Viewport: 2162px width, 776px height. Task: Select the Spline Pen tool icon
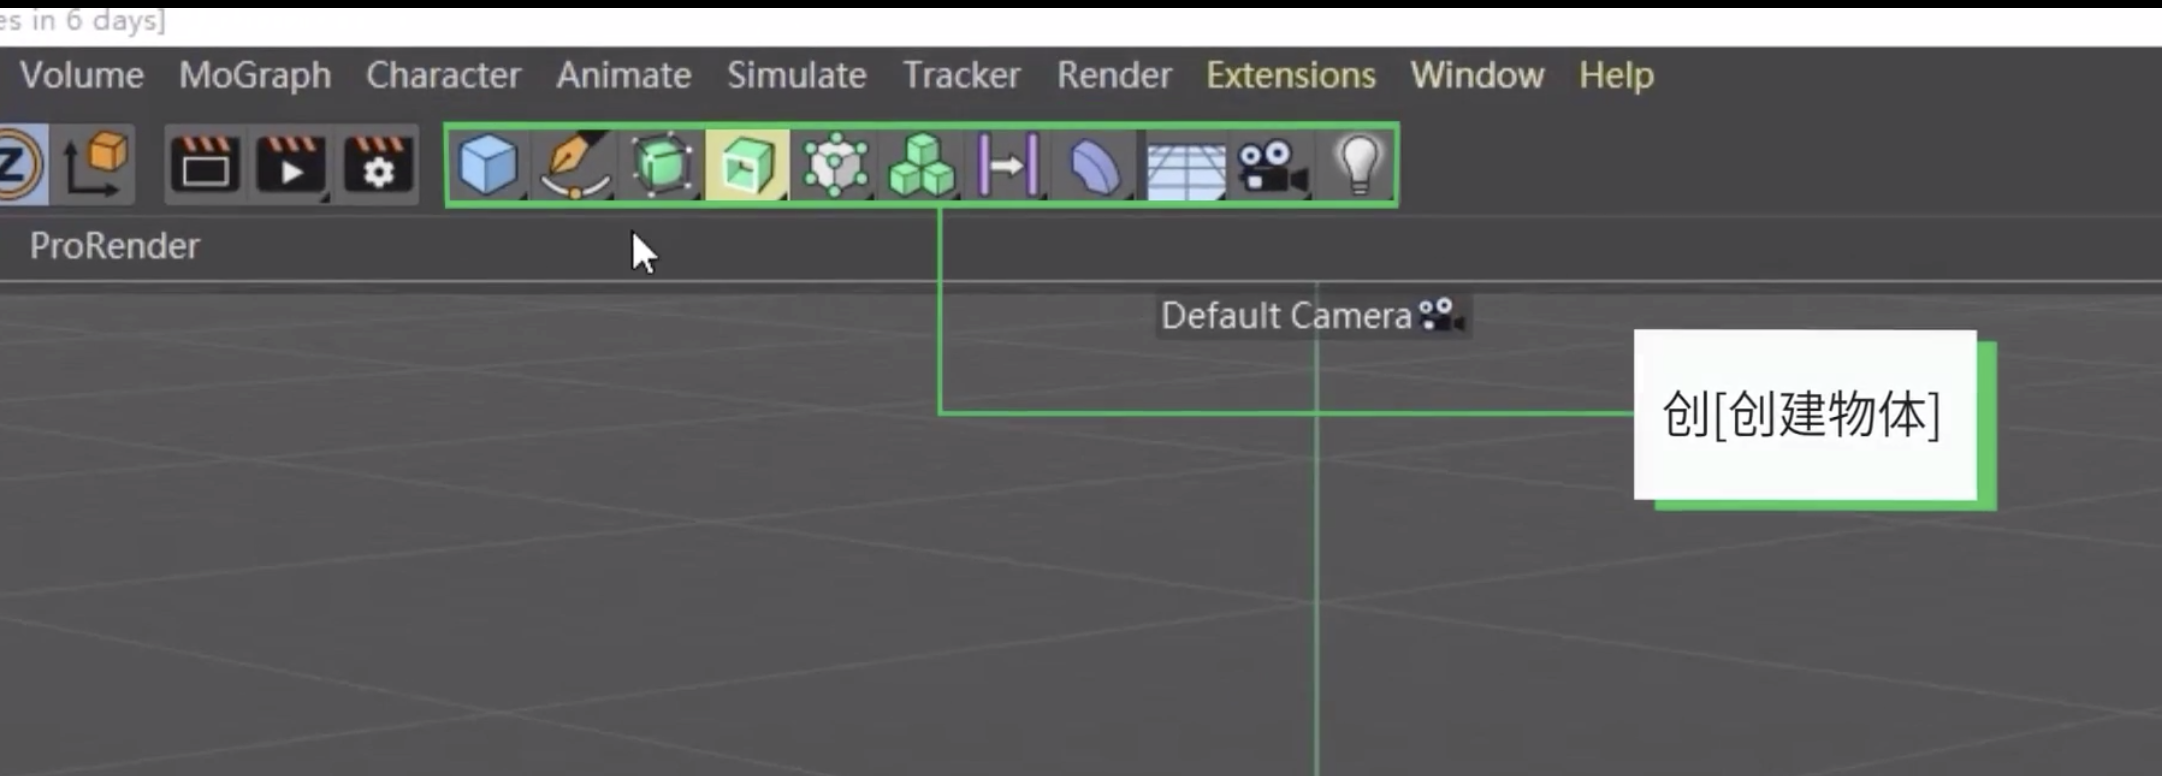pos(575,165)
